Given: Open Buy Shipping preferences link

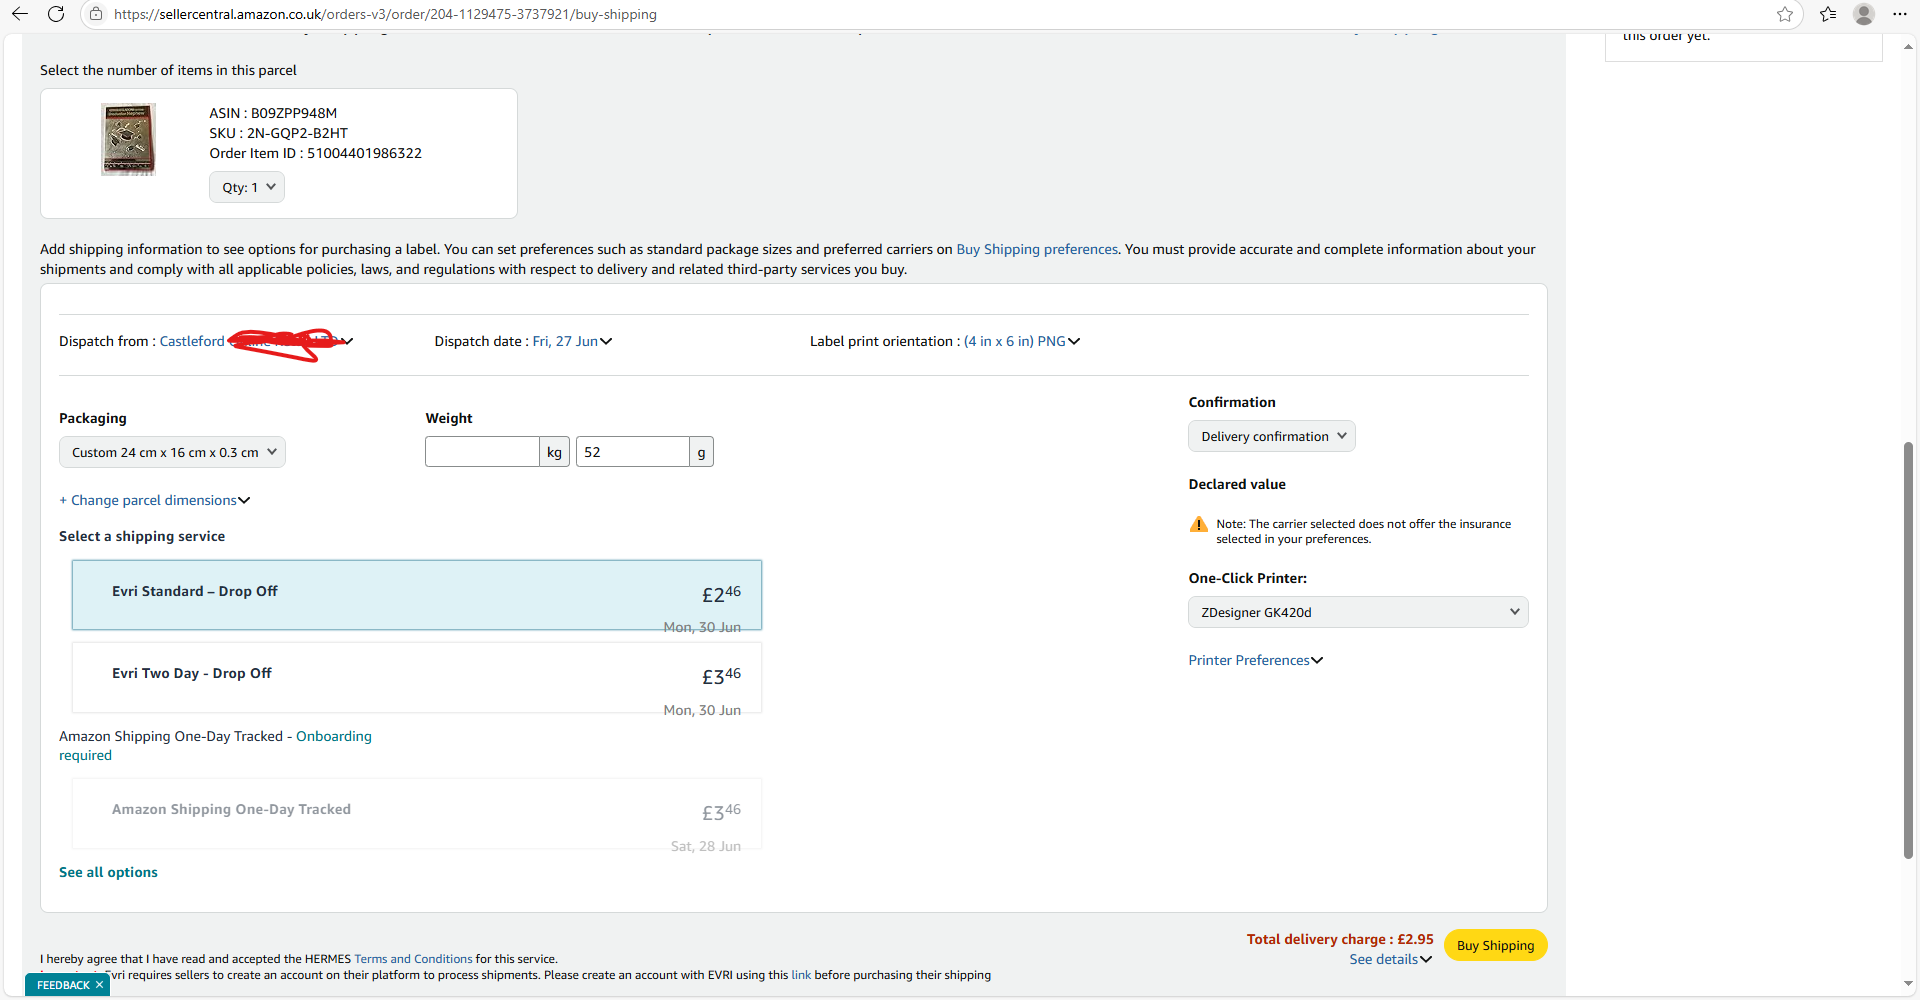Looking at the screenshot, I should coord(1037,249).
